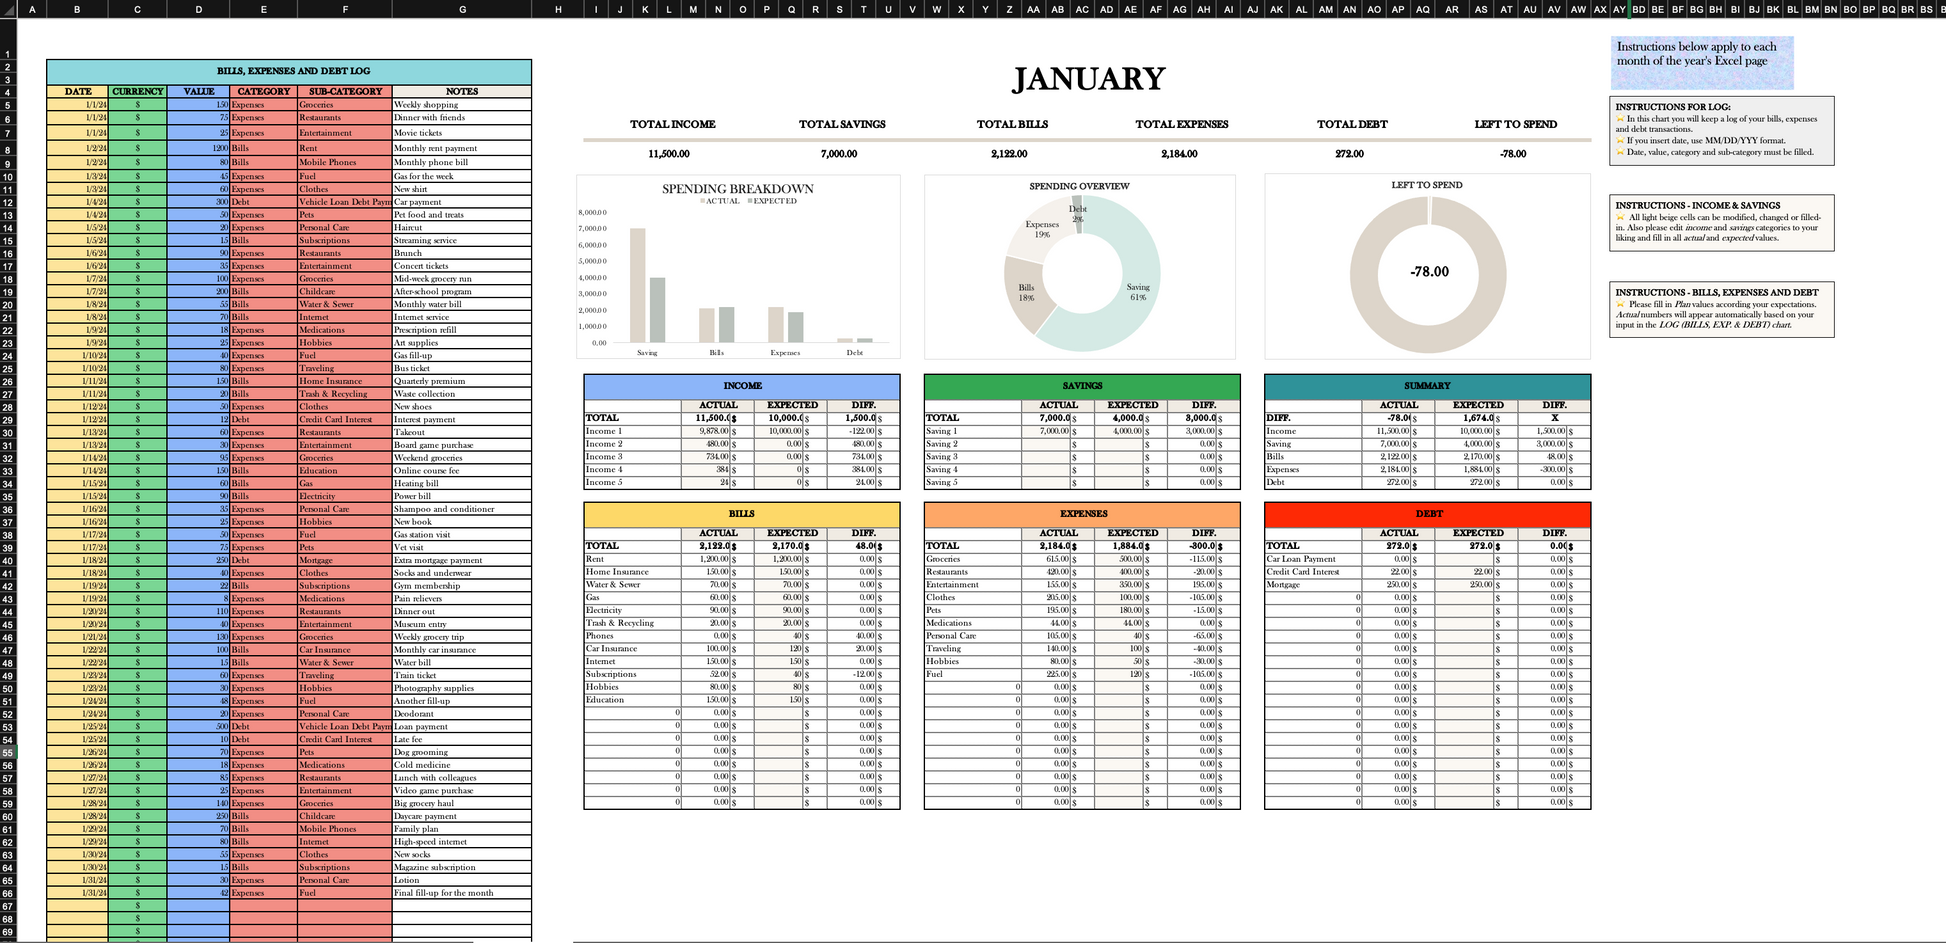The height and width of the screenshot is (943, 1946).
Task: Select the 'Saving 1' row label
Action: pos(972,431)
